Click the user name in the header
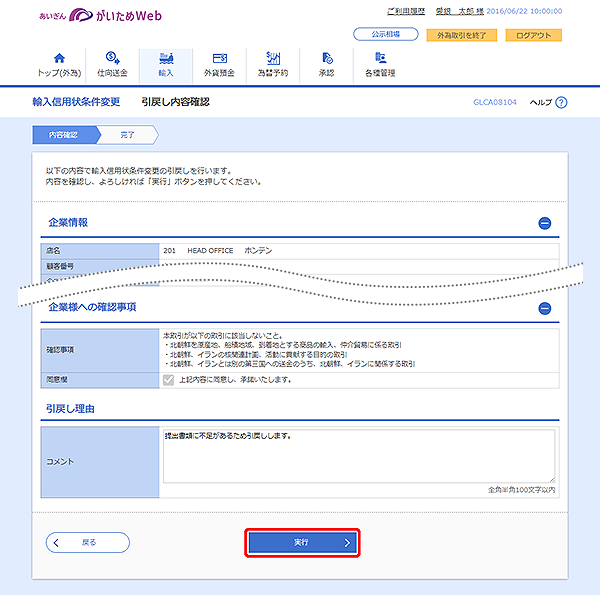Viewport: 600px width, 595px height. pos(460,11)
